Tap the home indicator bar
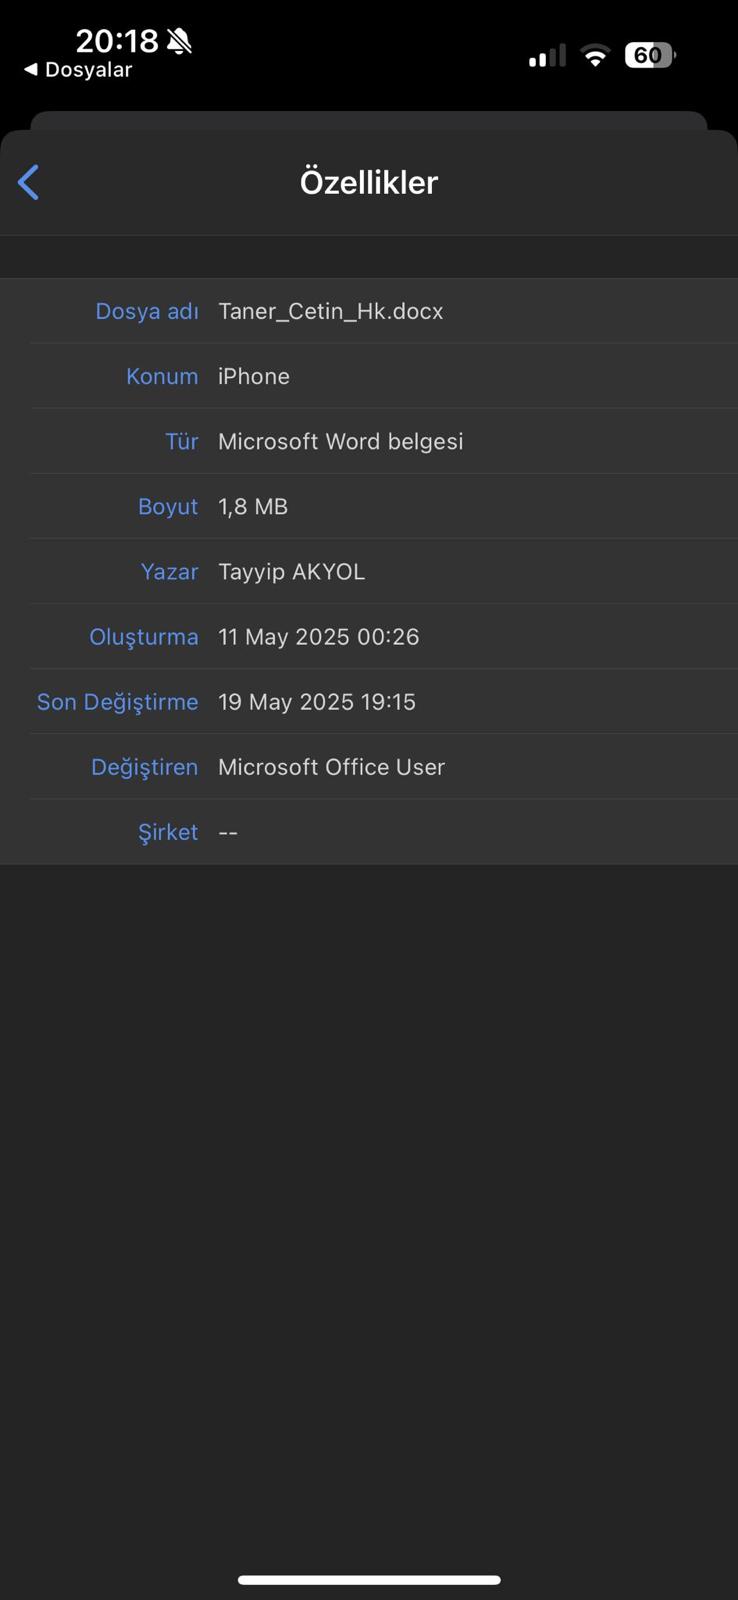This screenshot has height=1600, width=738. [x=369, y=1580]
